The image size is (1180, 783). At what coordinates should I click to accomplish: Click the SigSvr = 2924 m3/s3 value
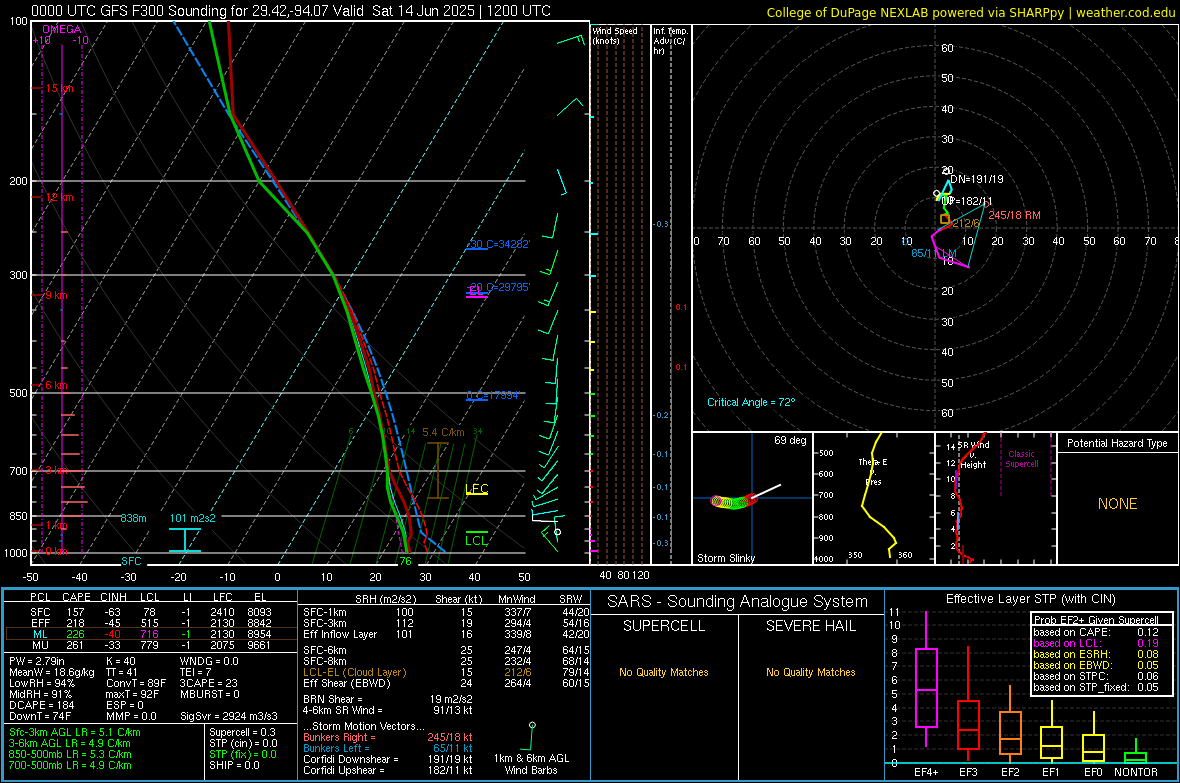pyautogui.click(x=228, y=716)
